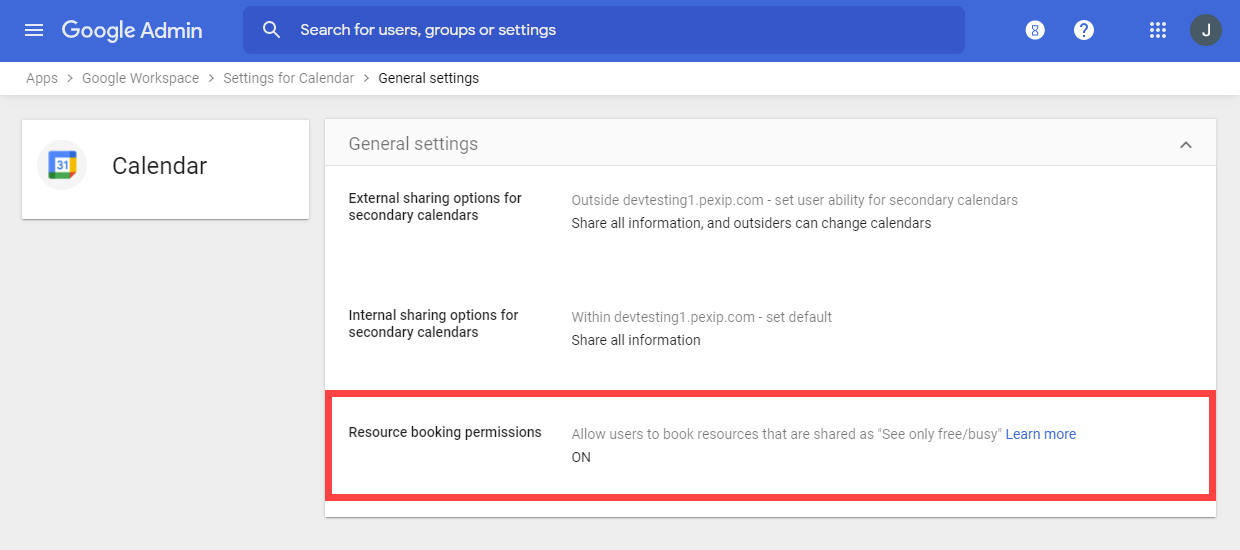The image size is (1240, 550).
Task: Go to Apps in the breadcrumb
Action: click(42, 78)
